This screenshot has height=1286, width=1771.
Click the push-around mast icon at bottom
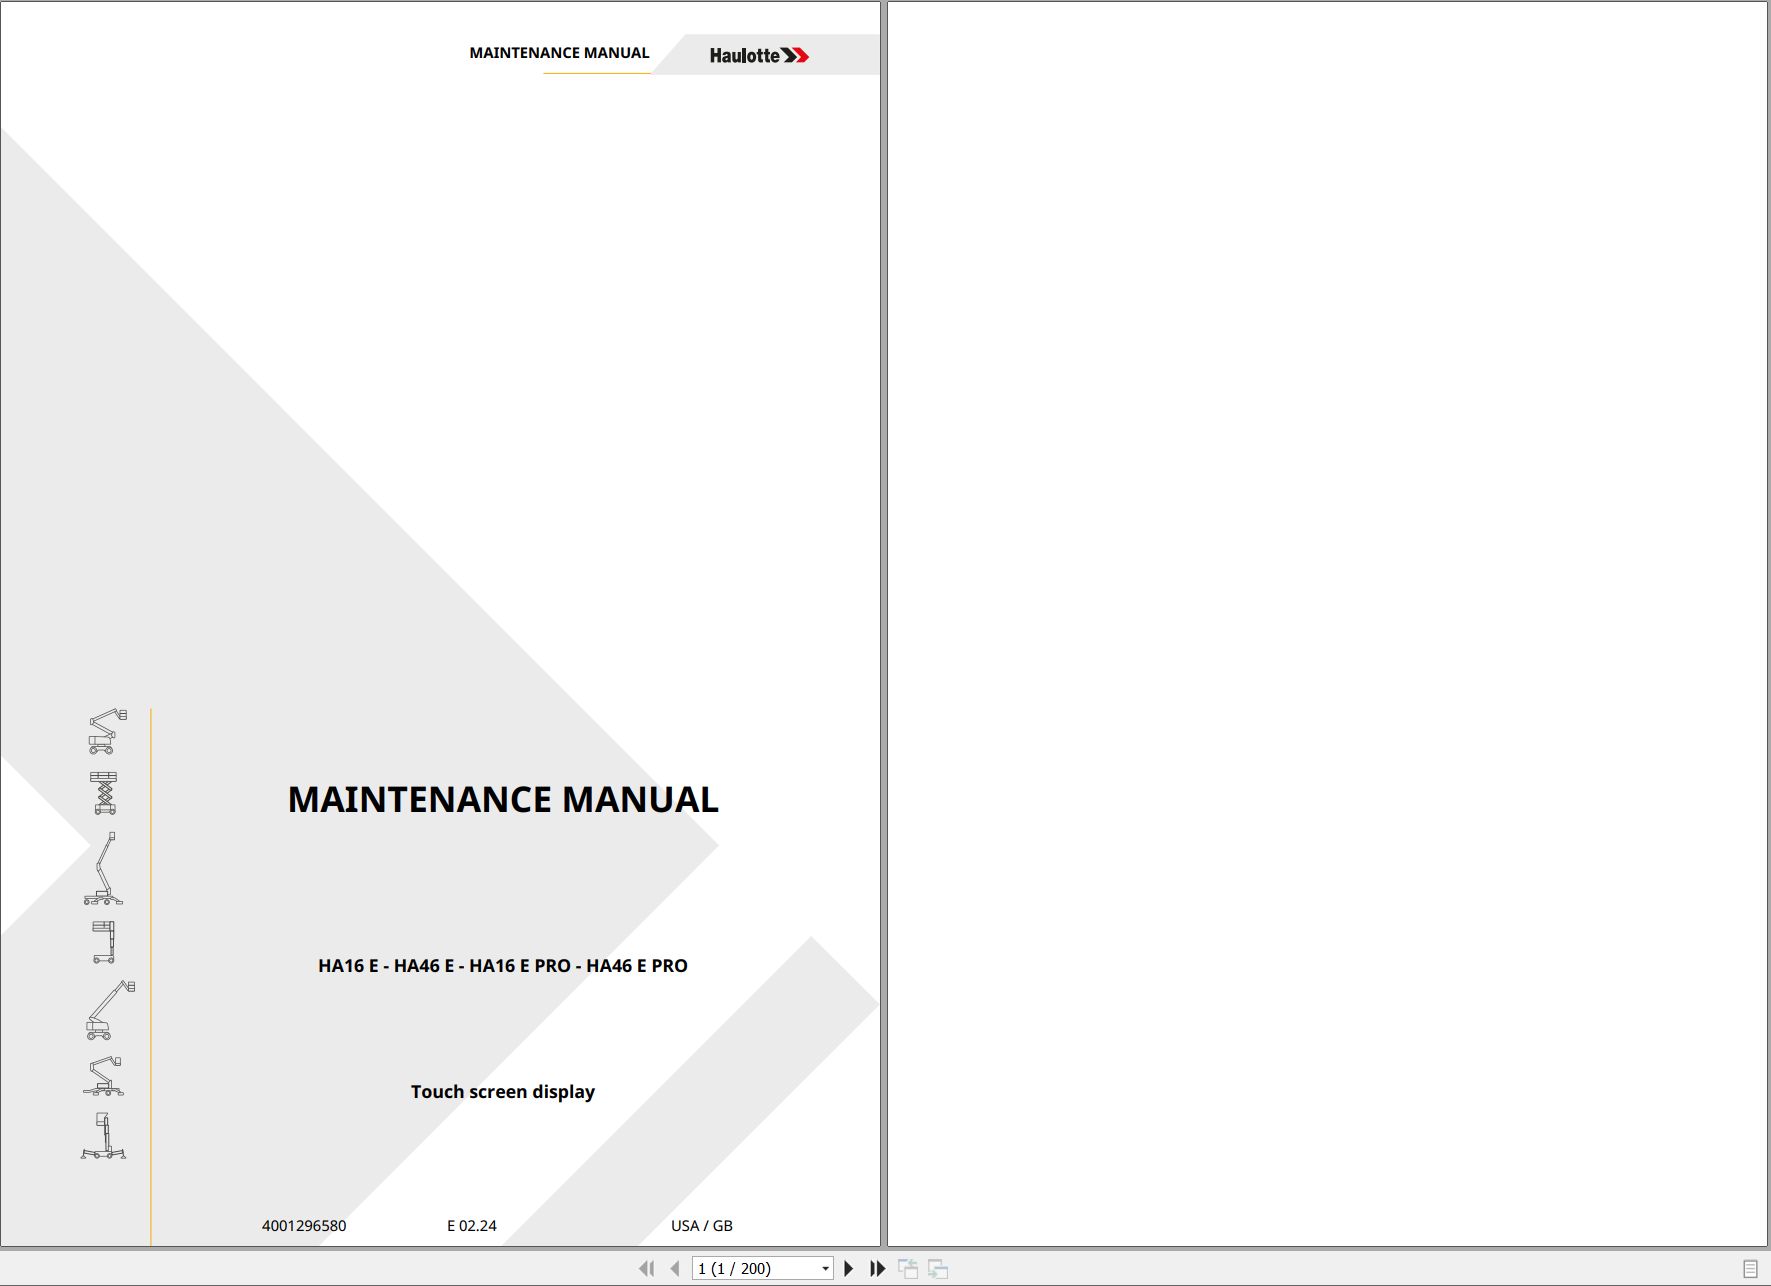pyautogui.click(x=103, y=1136)
